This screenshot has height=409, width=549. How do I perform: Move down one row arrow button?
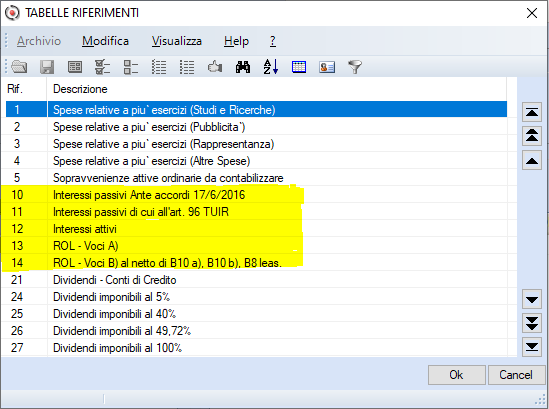532,299
